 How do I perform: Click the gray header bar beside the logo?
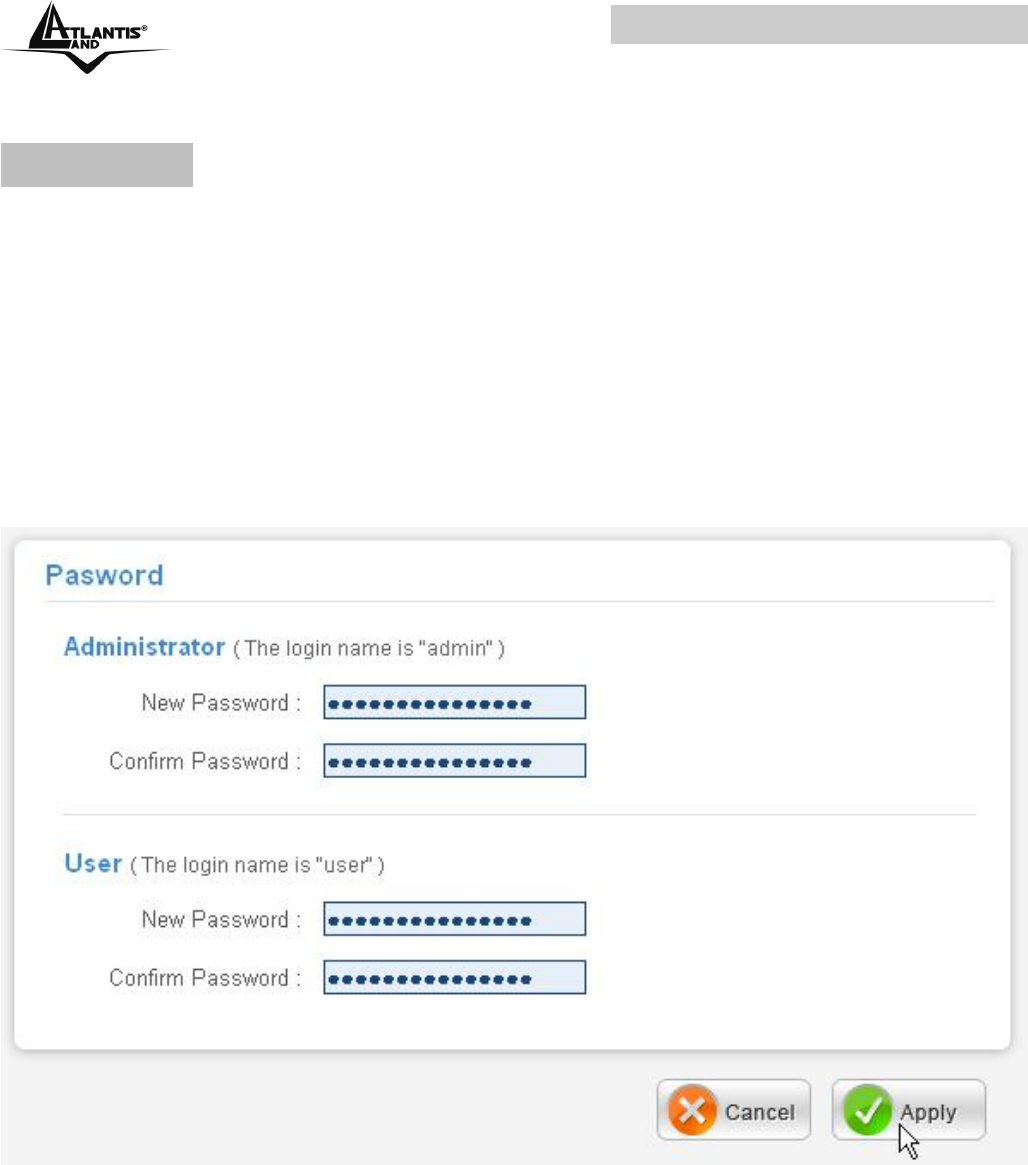click(812, 25)
